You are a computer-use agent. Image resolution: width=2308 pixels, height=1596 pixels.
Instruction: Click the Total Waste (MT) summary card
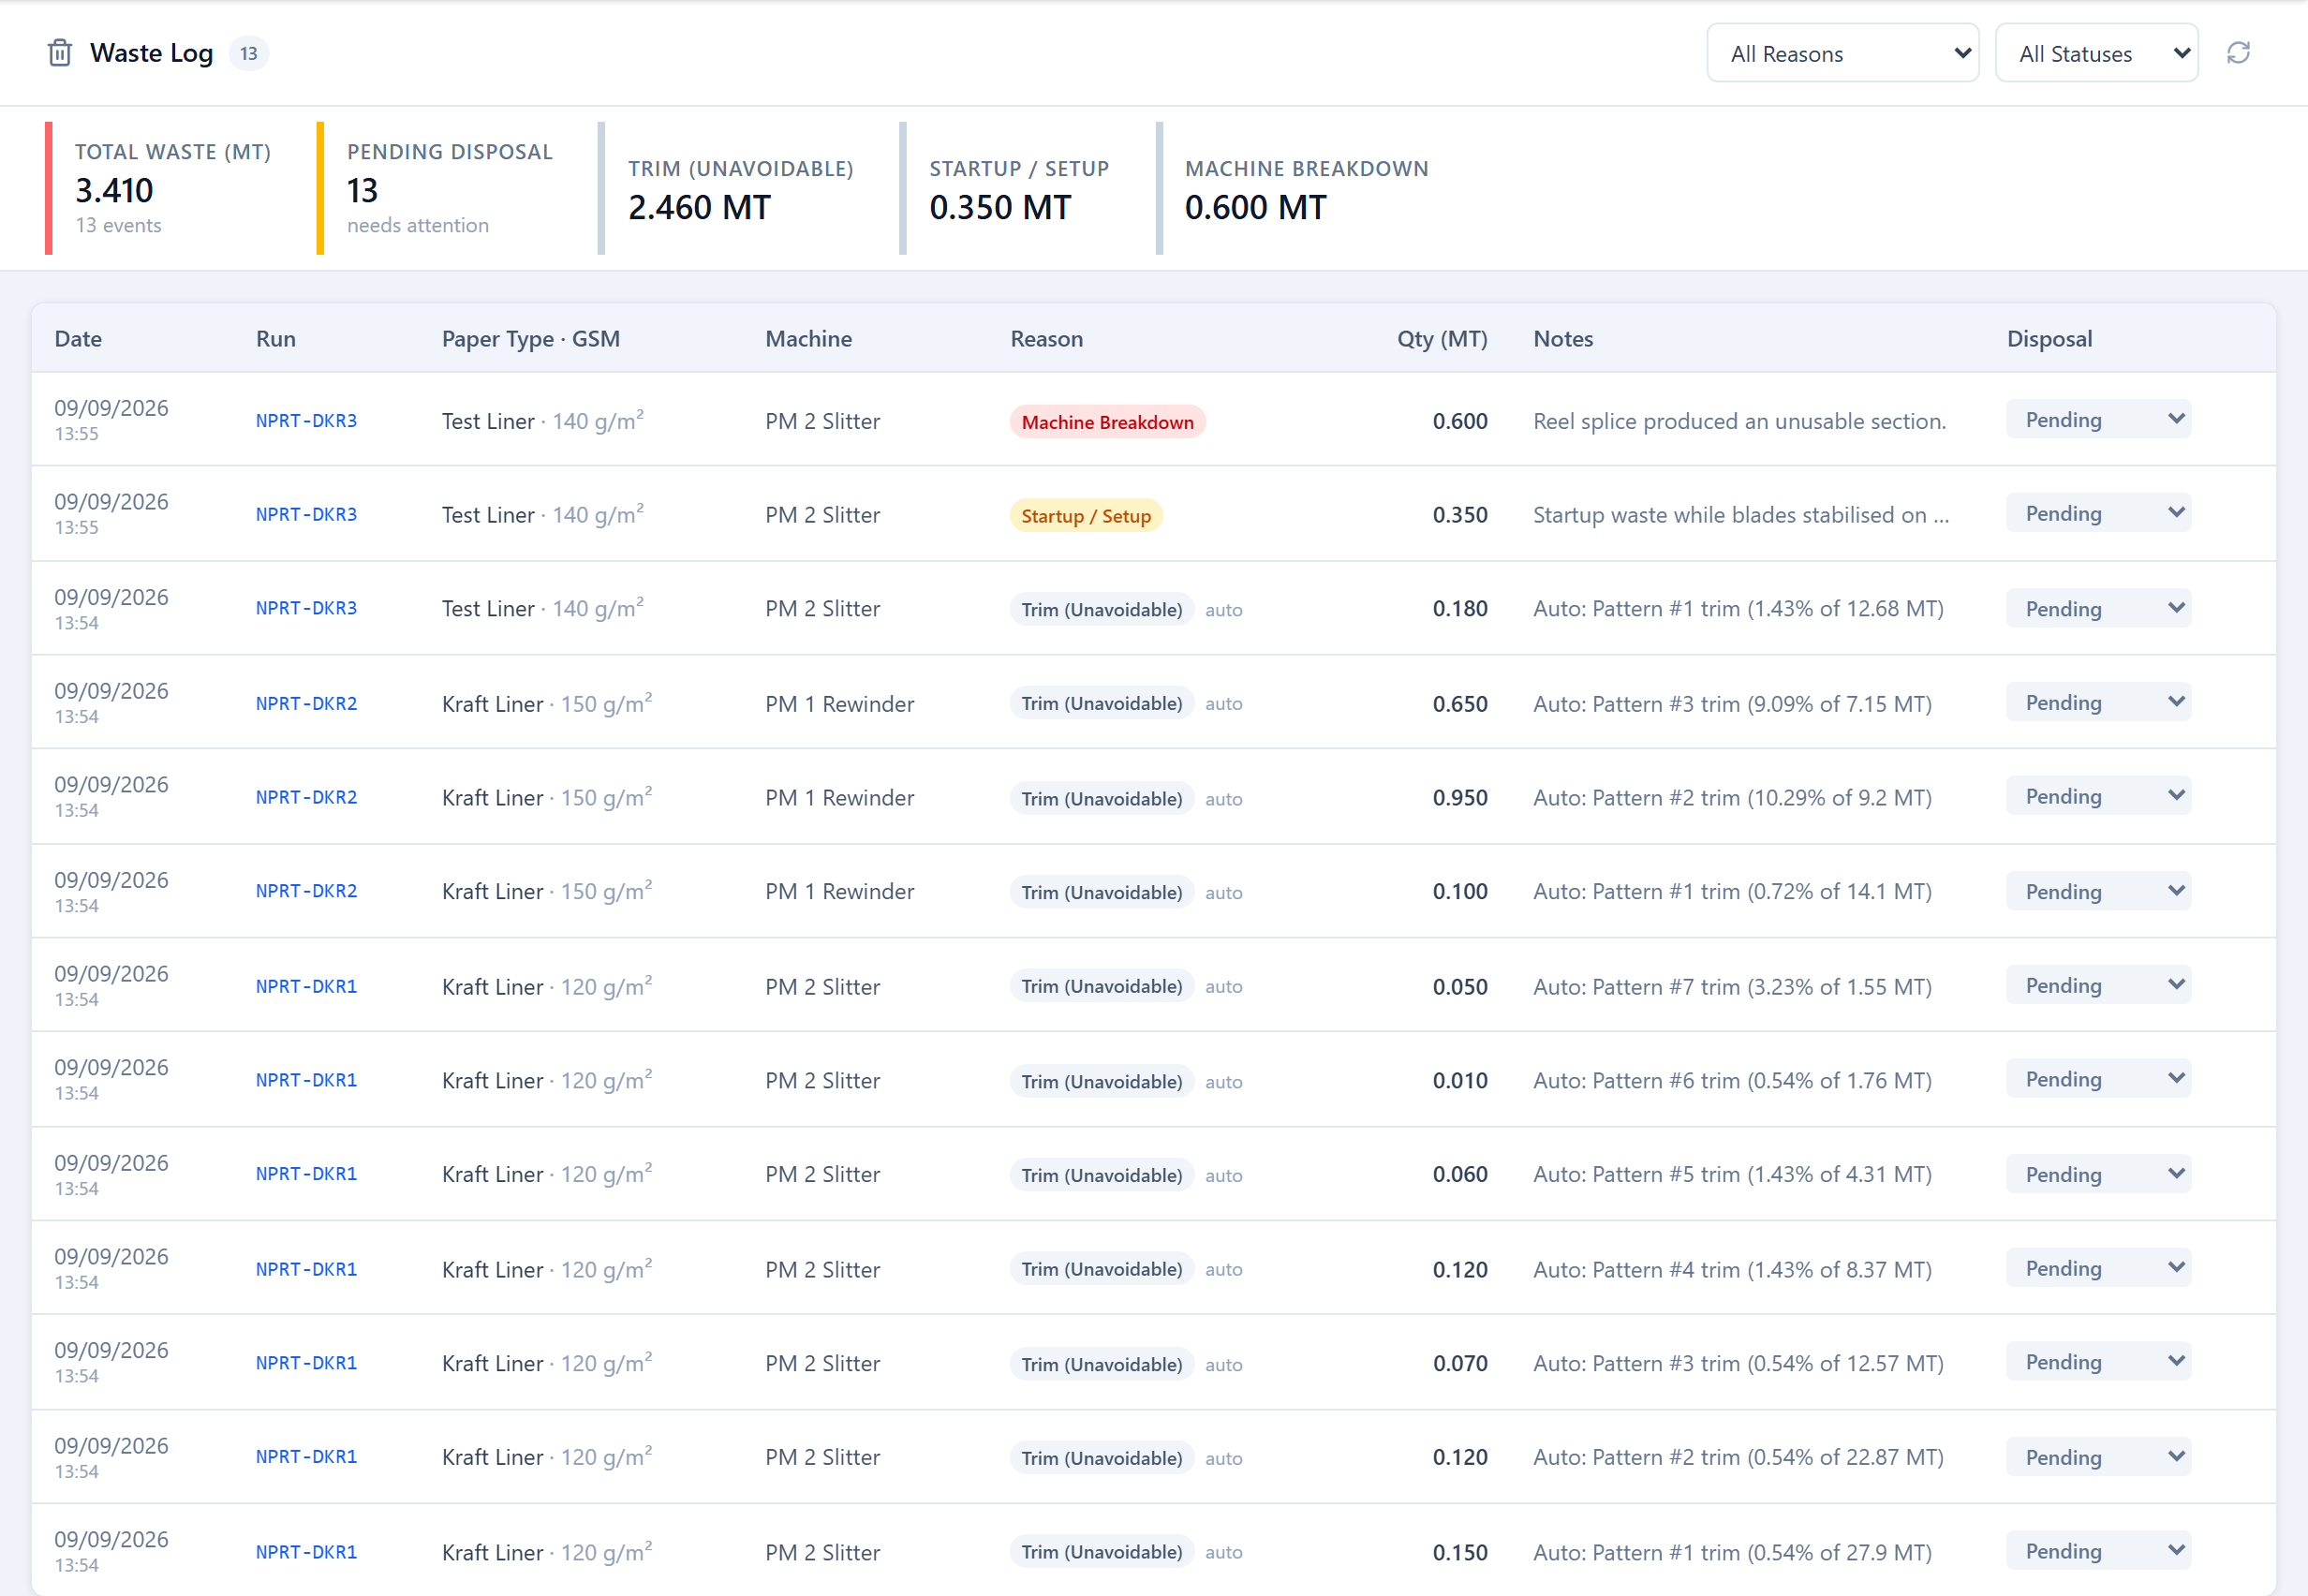164,188
